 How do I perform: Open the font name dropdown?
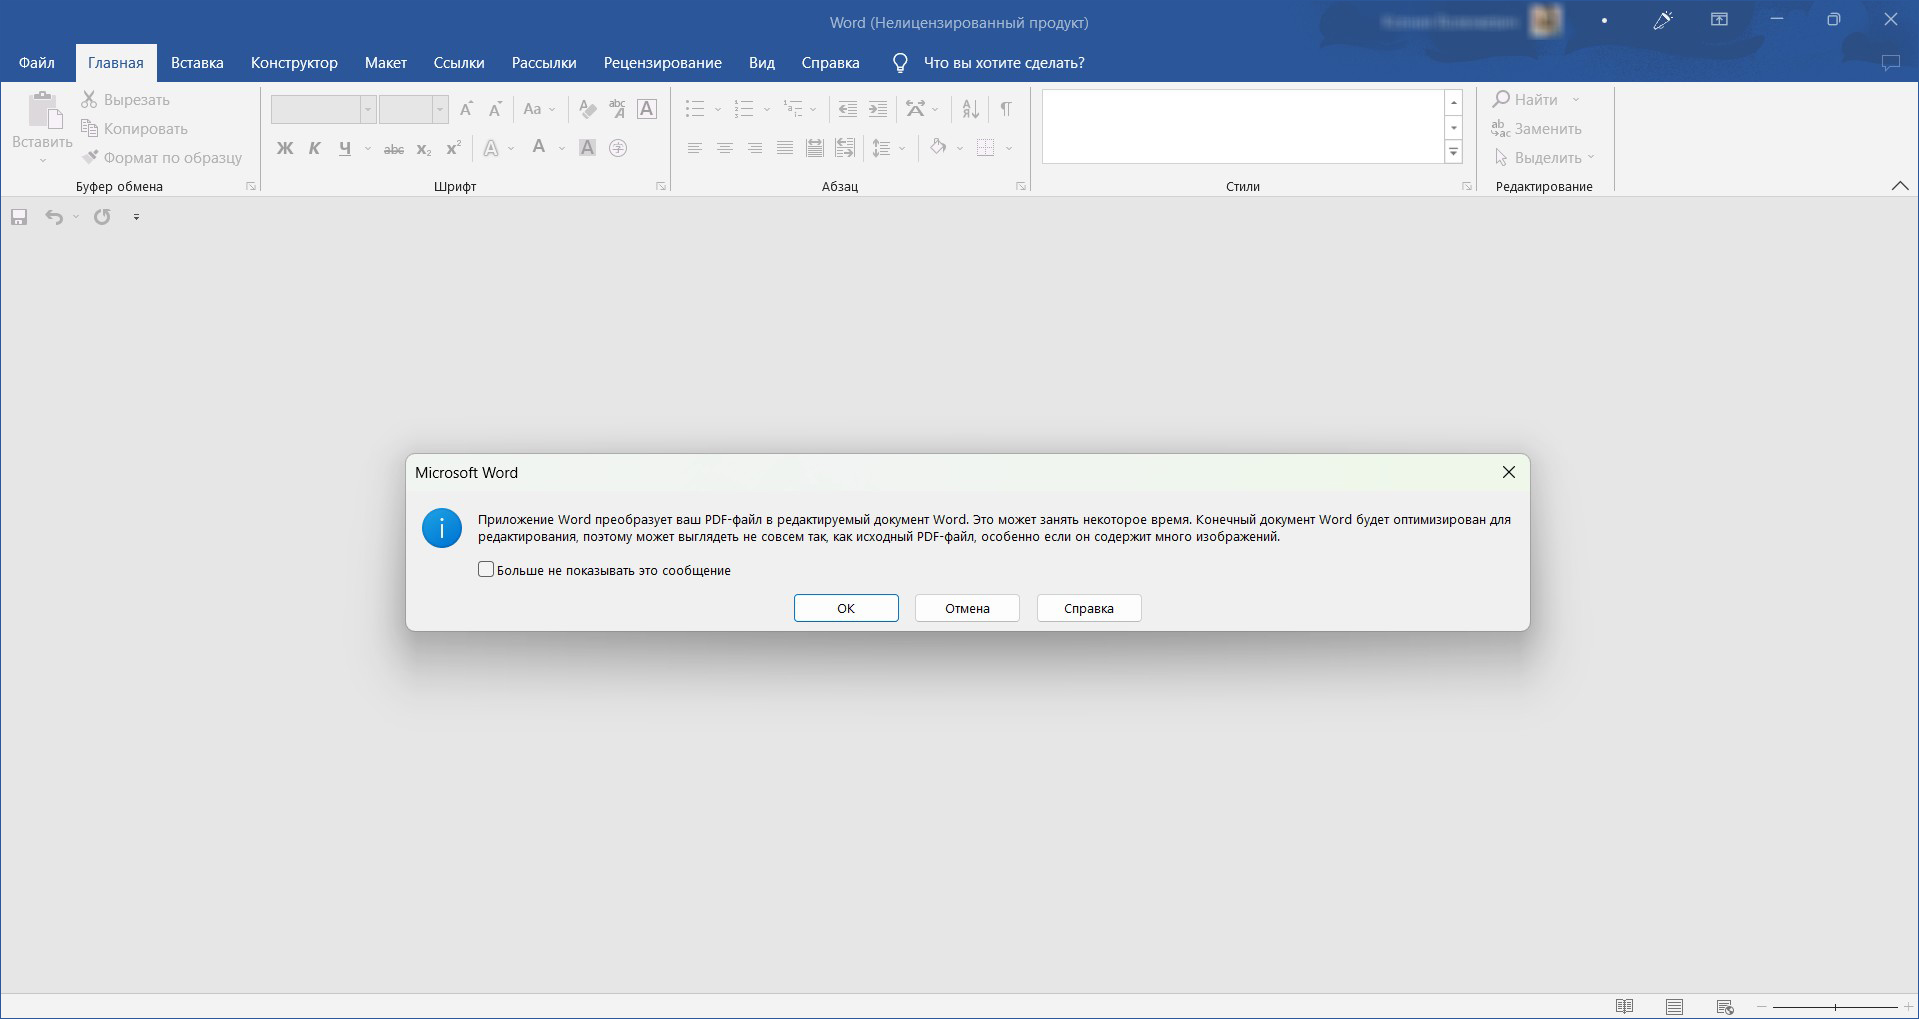(368, 109)
